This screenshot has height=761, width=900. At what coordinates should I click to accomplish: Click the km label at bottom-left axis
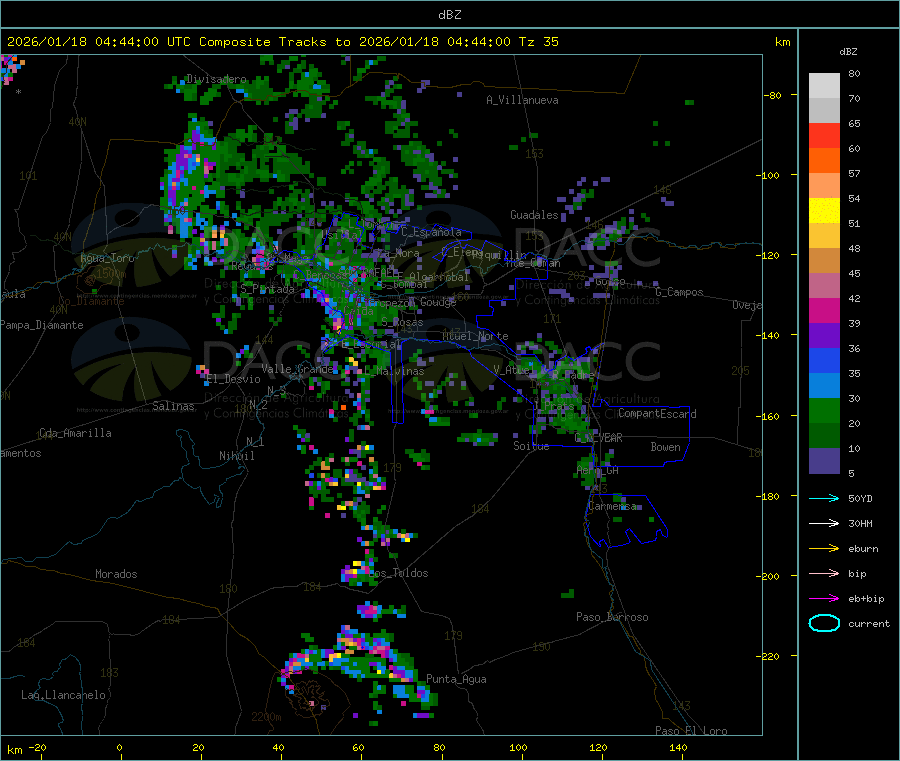pyautogui.click(x=14, y=750)
